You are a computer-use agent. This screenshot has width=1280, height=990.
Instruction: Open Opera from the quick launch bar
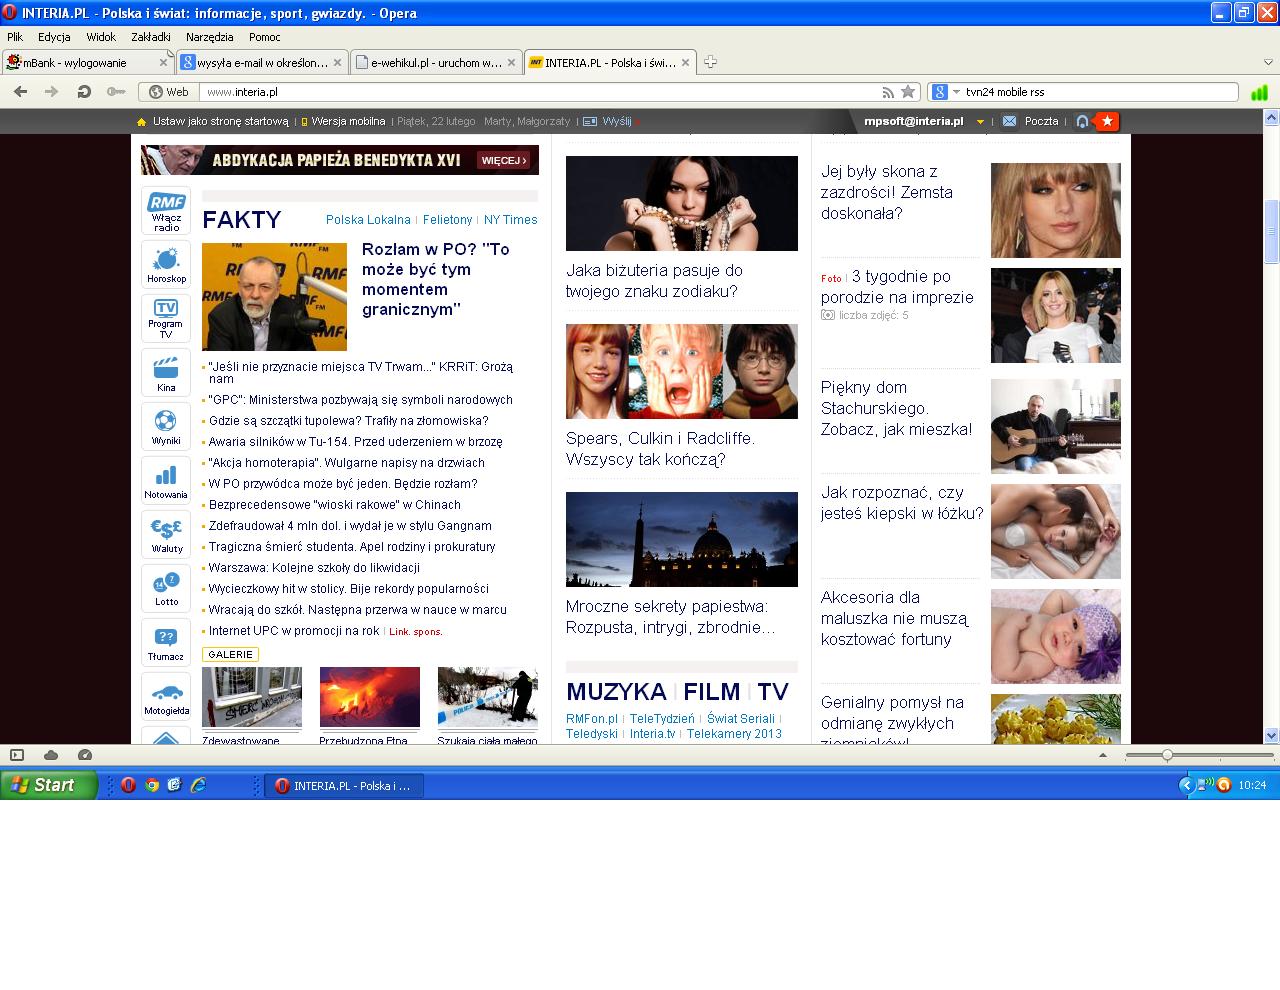pos(128,785)
